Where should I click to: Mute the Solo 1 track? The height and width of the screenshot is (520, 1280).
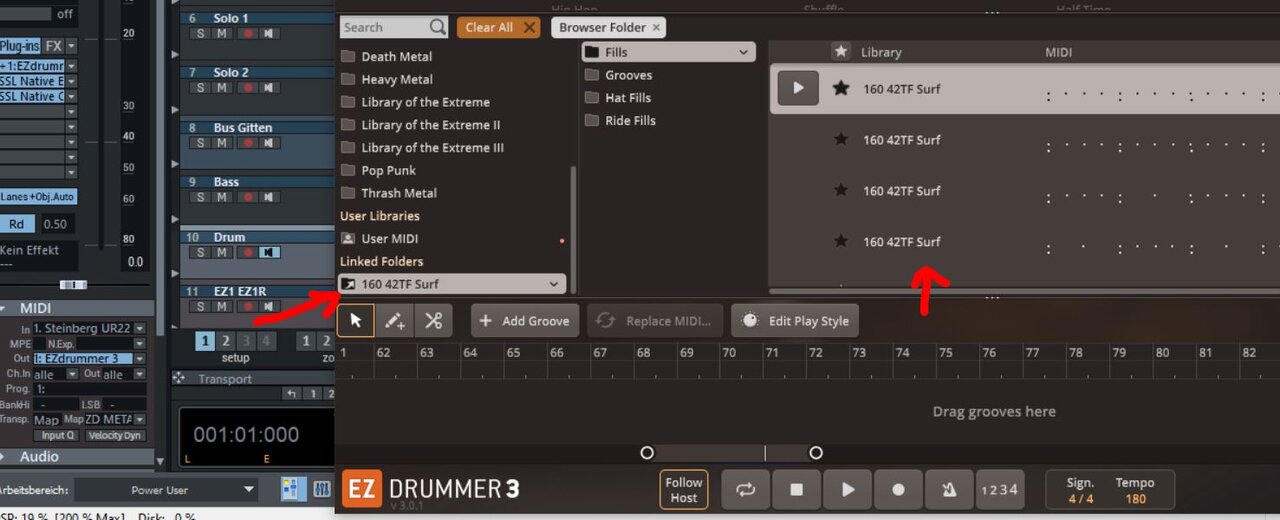222,33
